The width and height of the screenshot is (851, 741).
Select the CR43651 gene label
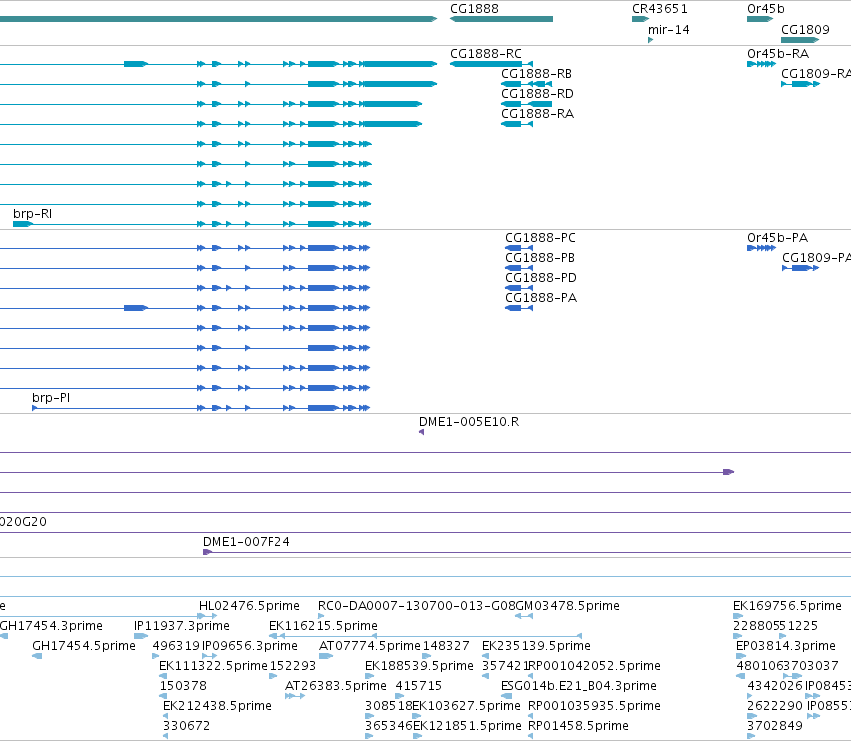tap(659, 9)
